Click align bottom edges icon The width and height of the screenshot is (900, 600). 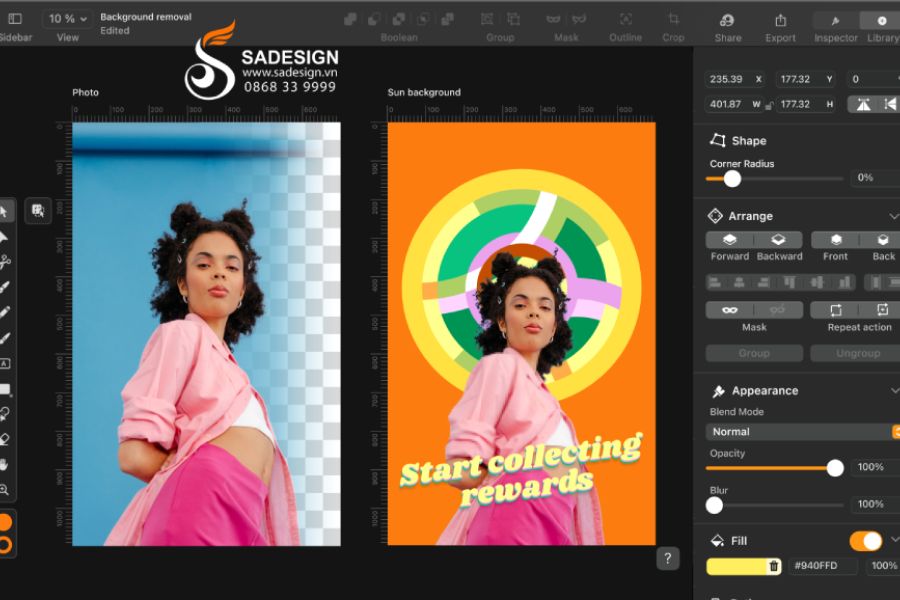coord(844,282)
